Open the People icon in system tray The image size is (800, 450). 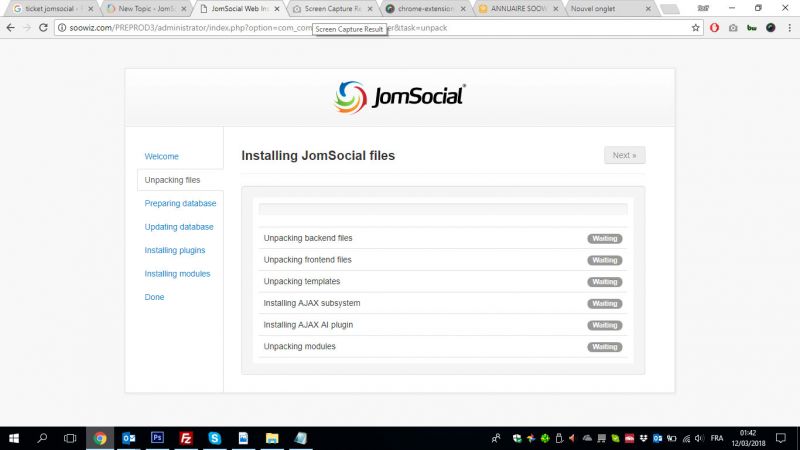pos(496,438)
